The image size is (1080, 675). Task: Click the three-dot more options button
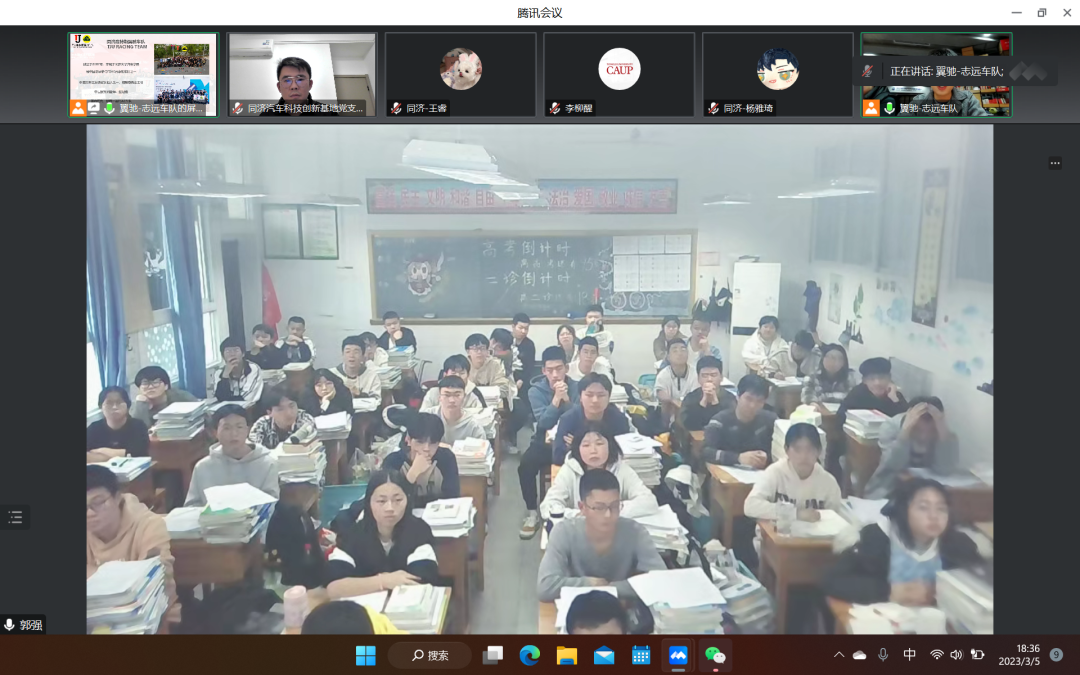point(1055,163)
